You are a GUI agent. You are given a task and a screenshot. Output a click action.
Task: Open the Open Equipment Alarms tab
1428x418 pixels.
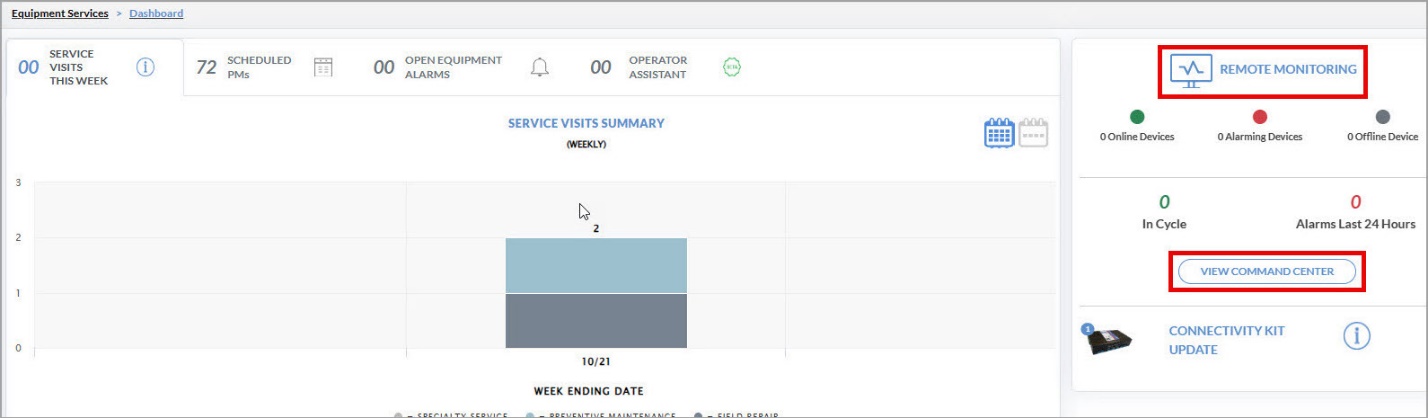click(x=463, y=67)
